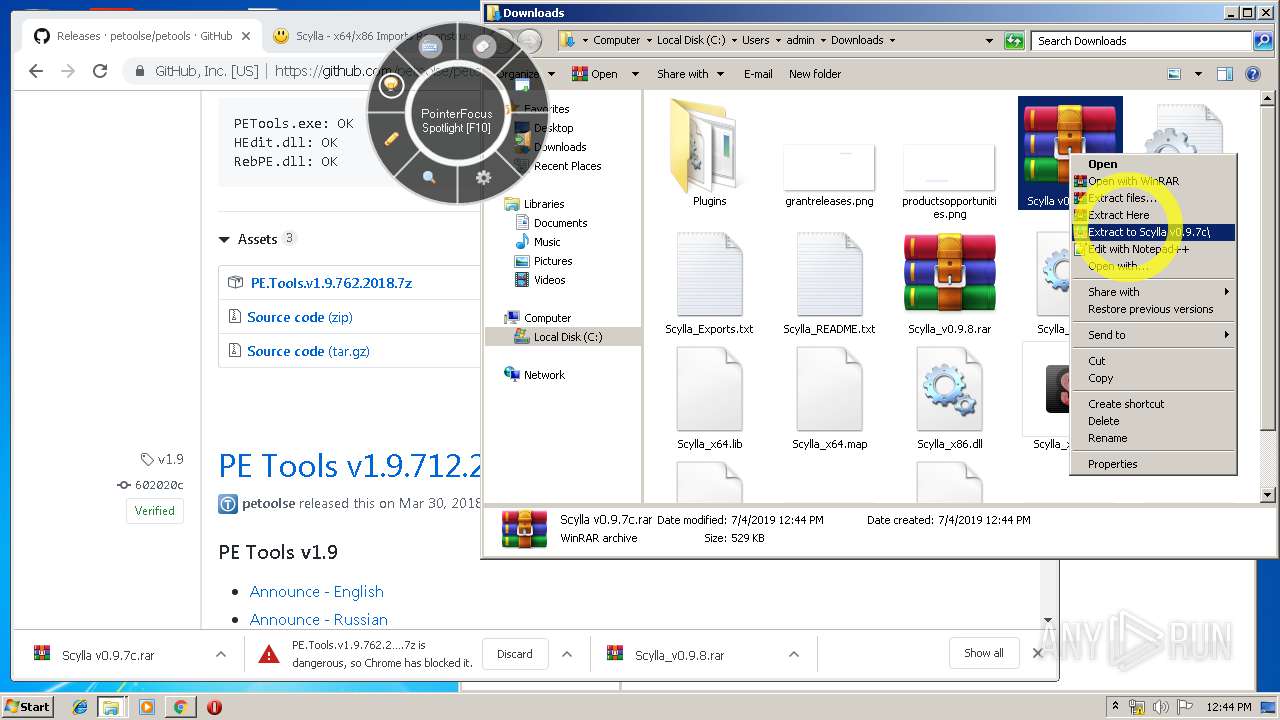The height and width of the screenshot is (720, 1280).
Task: Click the PointerFocus highlight bulb icon
Action: (391, 85)
